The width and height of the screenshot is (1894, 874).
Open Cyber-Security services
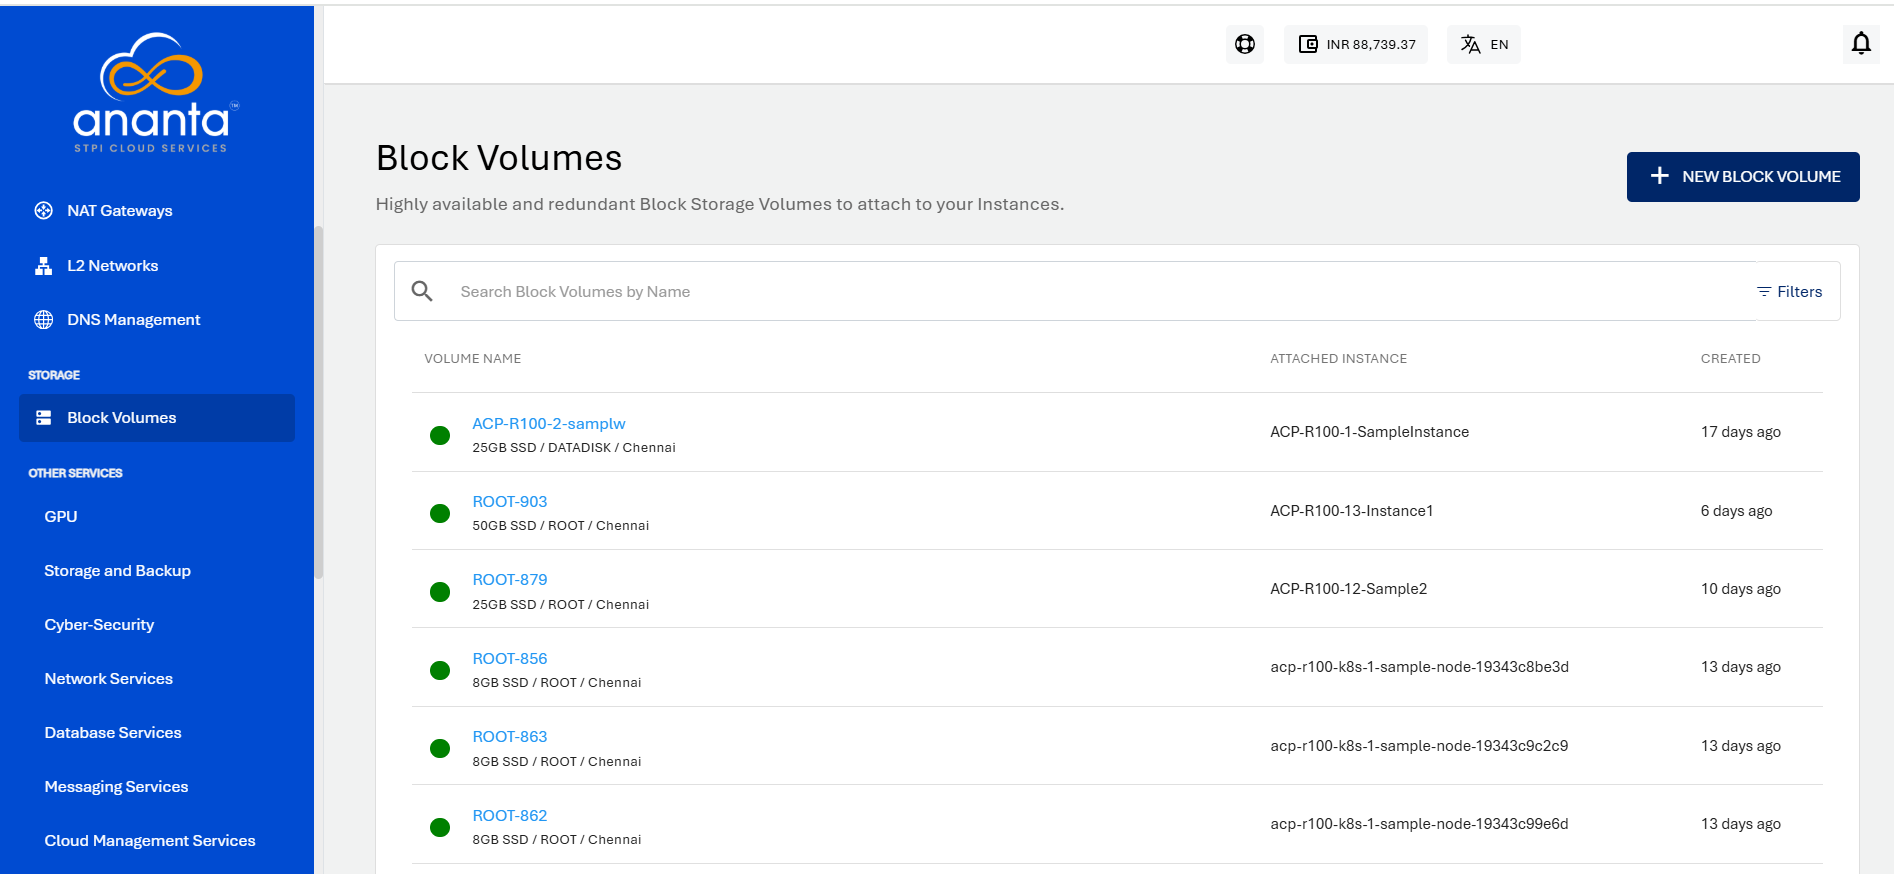99,624
